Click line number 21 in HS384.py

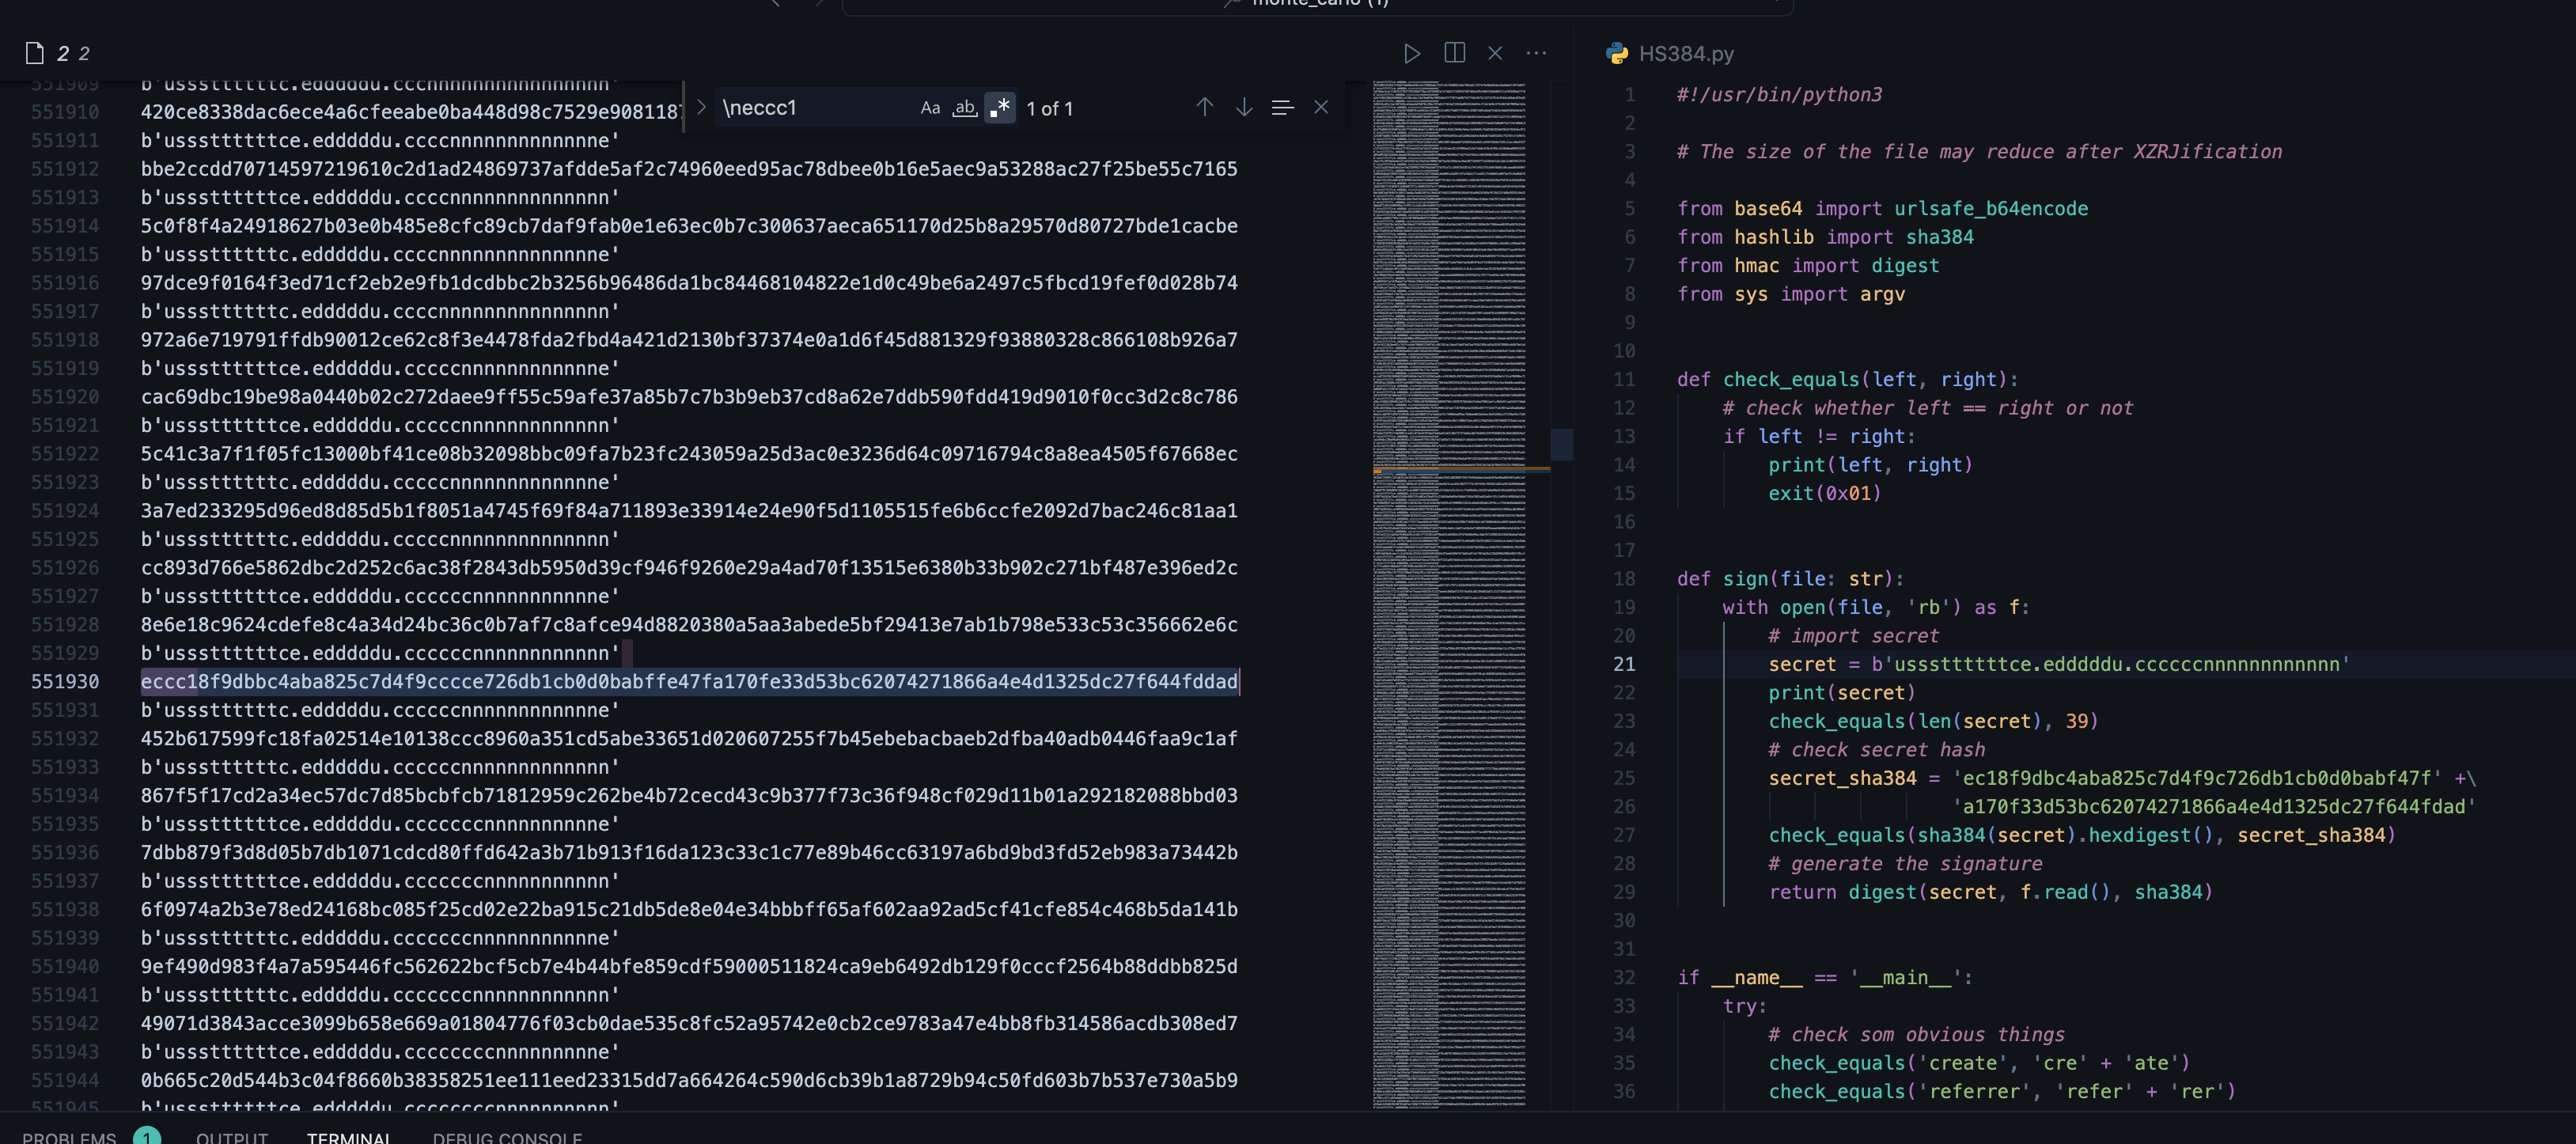(x=1624, y=664)
